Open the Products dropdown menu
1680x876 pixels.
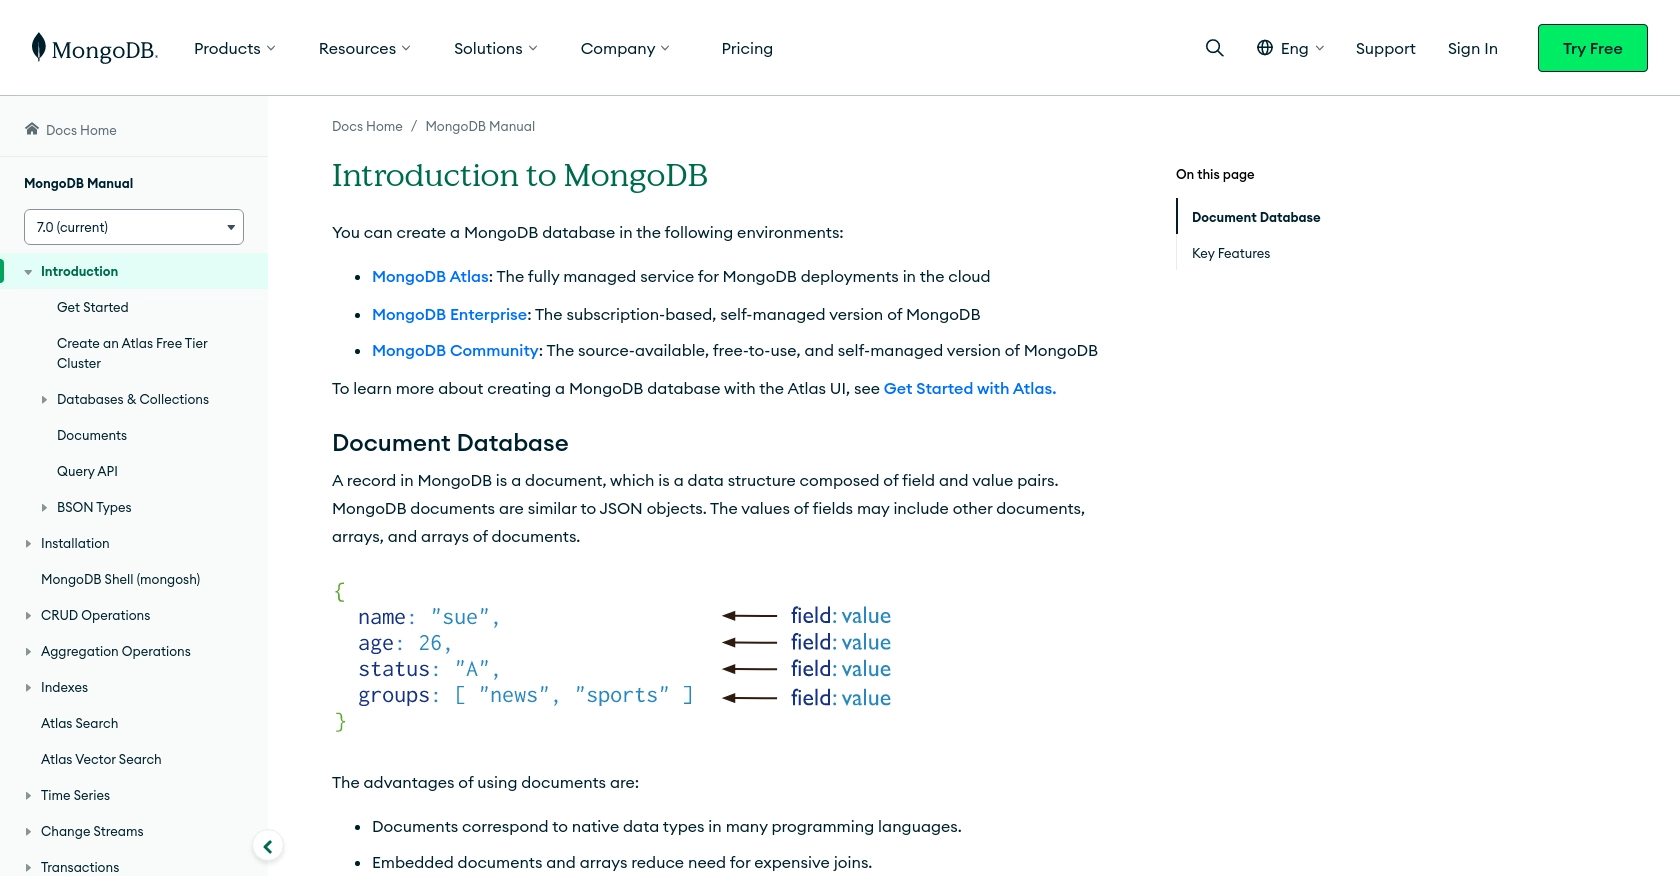coord(235,48)
